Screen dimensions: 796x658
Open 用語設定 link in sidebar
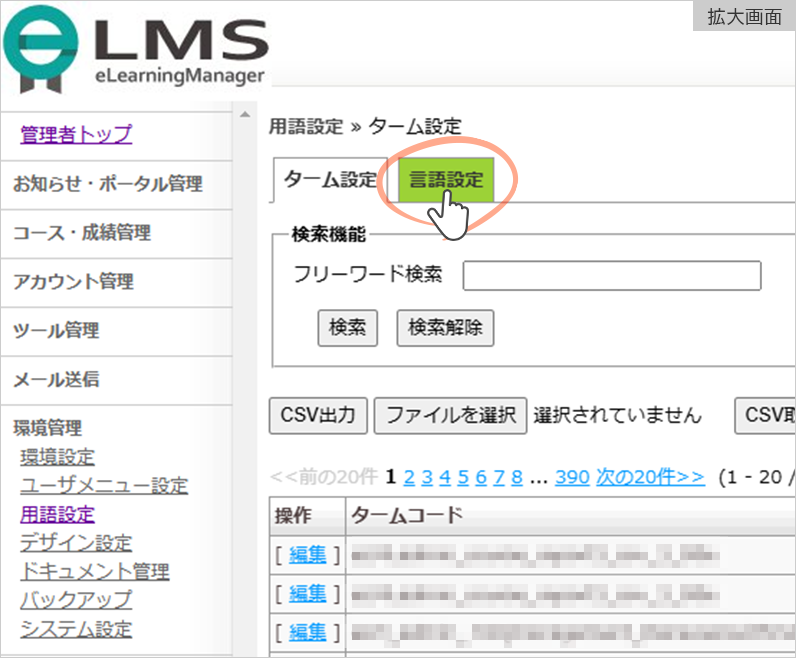(x=57, y=514)
